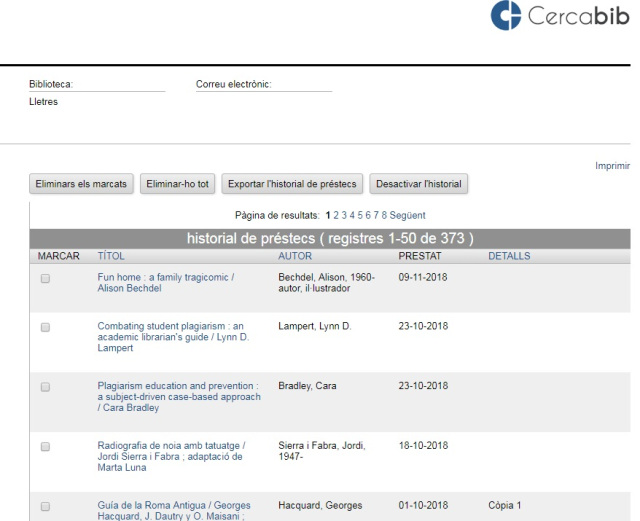Viewport: 640px width, 521px height.
Task: Click the Eliminar-ho tot button
Action: tap(177, 184)
